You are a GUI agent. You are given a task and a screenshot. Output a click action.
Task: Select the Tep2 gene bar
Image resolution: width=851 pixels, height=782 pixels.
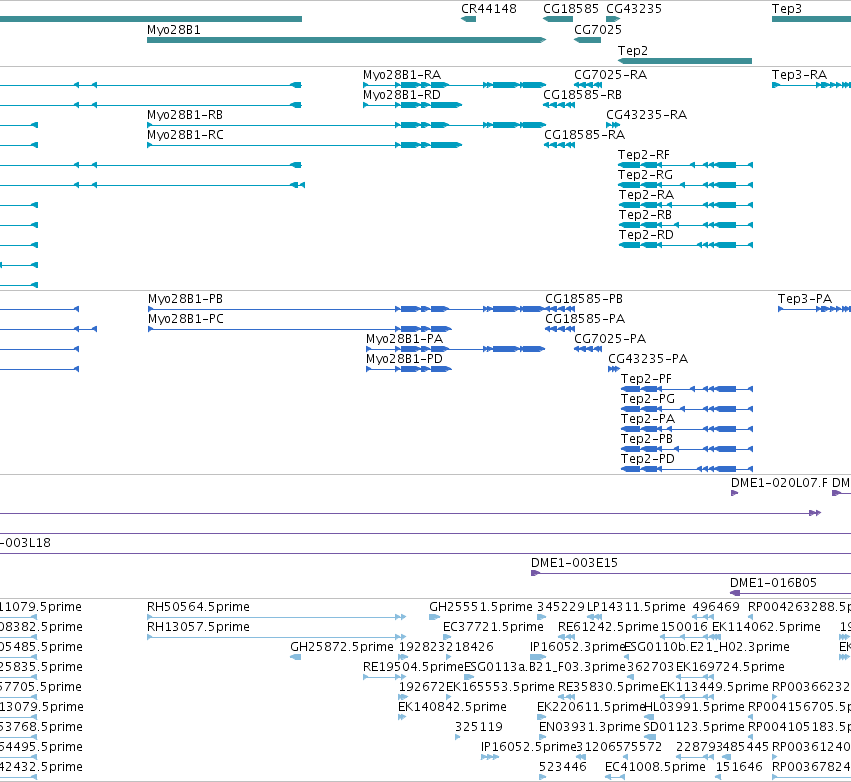pyautogui.click(x=685, y=61)
